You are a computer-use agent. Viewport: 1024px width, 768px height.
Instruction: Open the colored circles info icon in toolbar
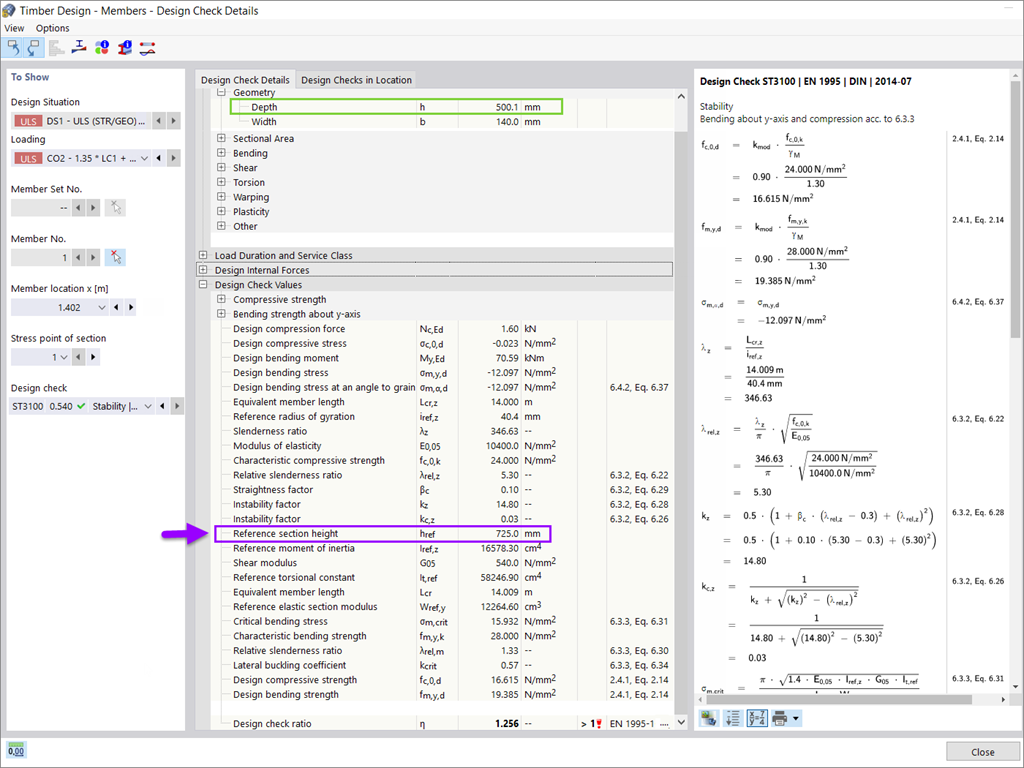102,47
